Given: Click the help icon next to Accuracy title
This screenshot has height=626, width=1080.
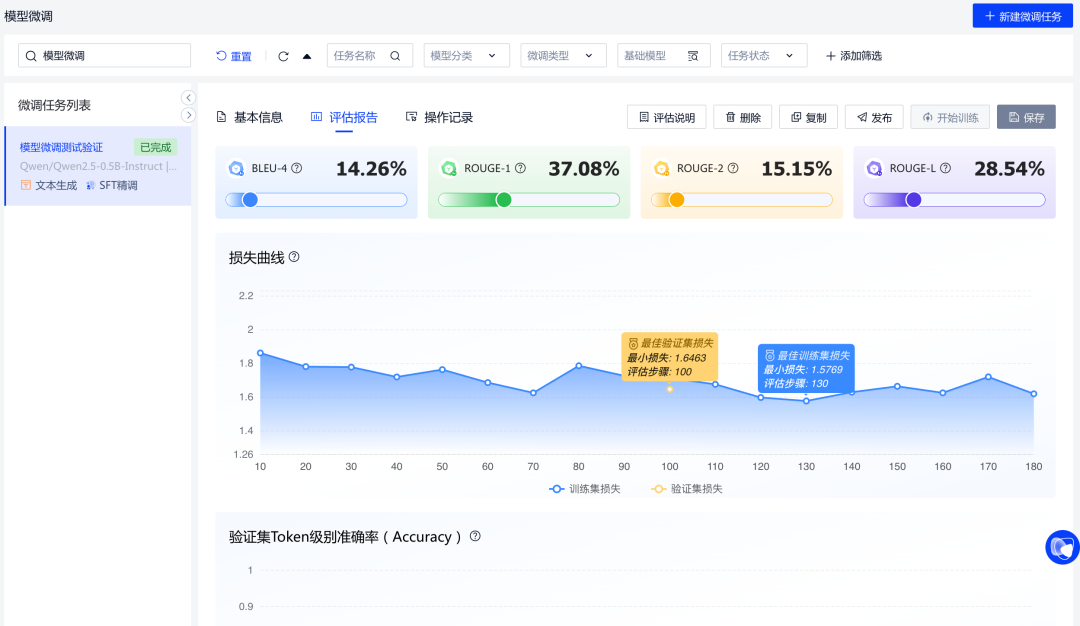Looking at the screenshot, I should tap(475, 536).
